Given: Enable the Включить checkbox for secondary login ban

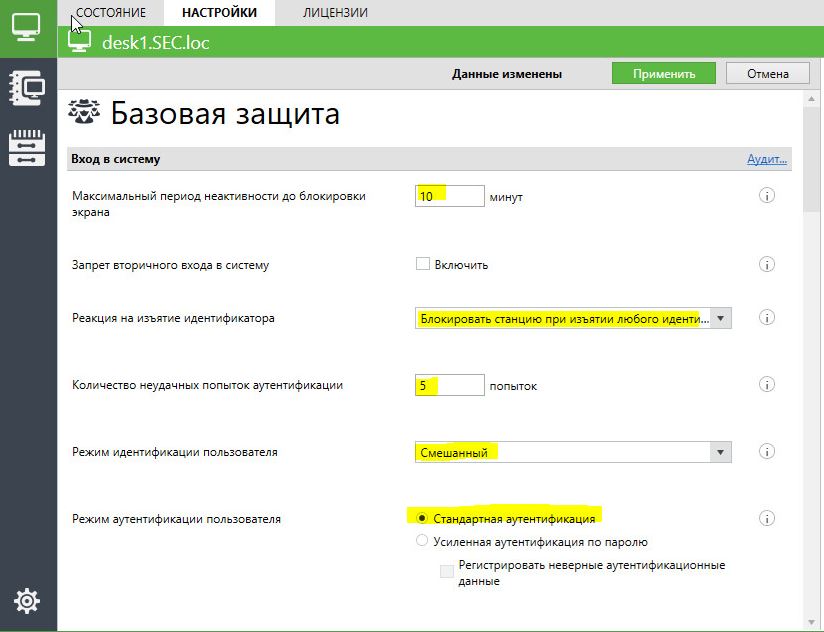Looking at the screenshot, I should point(423,264).
